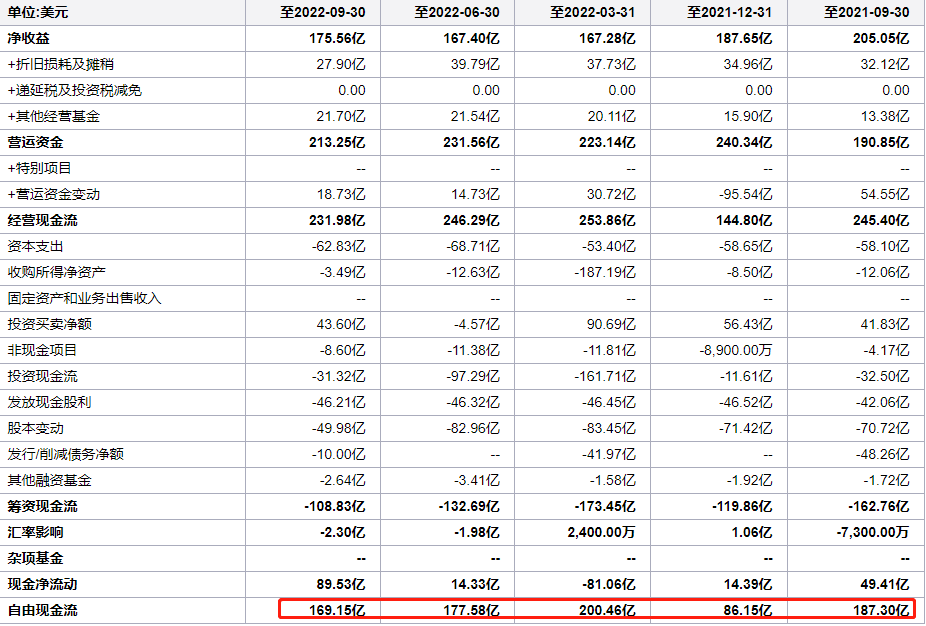Select the 至2022-09-30 column header
The image size is (926, 626).
click(322, 12)
